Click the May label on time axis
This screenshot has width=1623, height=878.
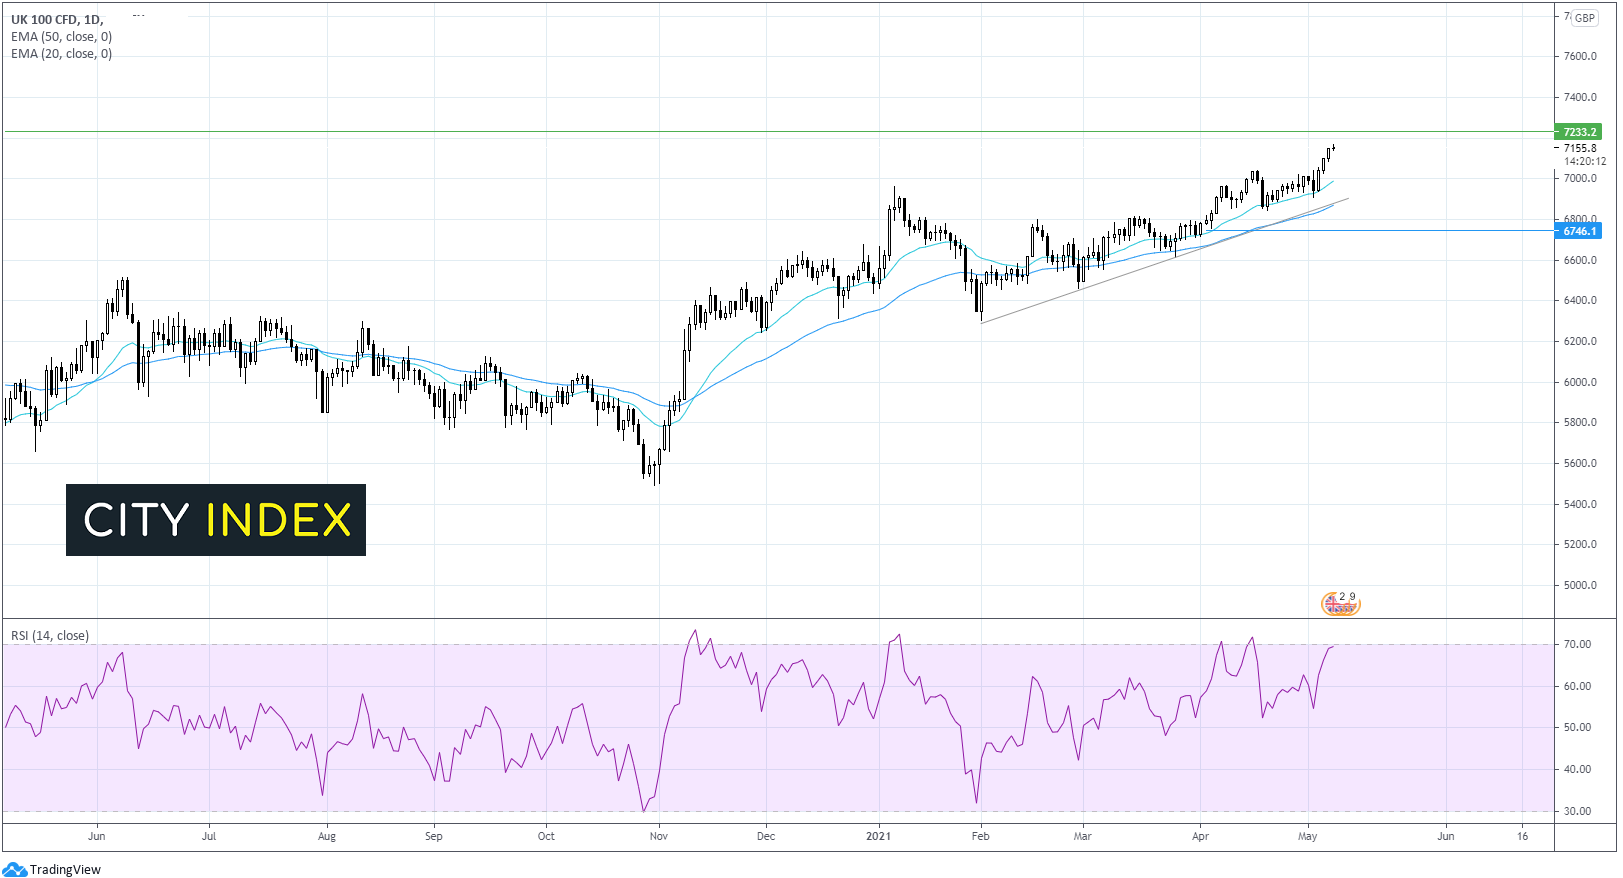1307,836
